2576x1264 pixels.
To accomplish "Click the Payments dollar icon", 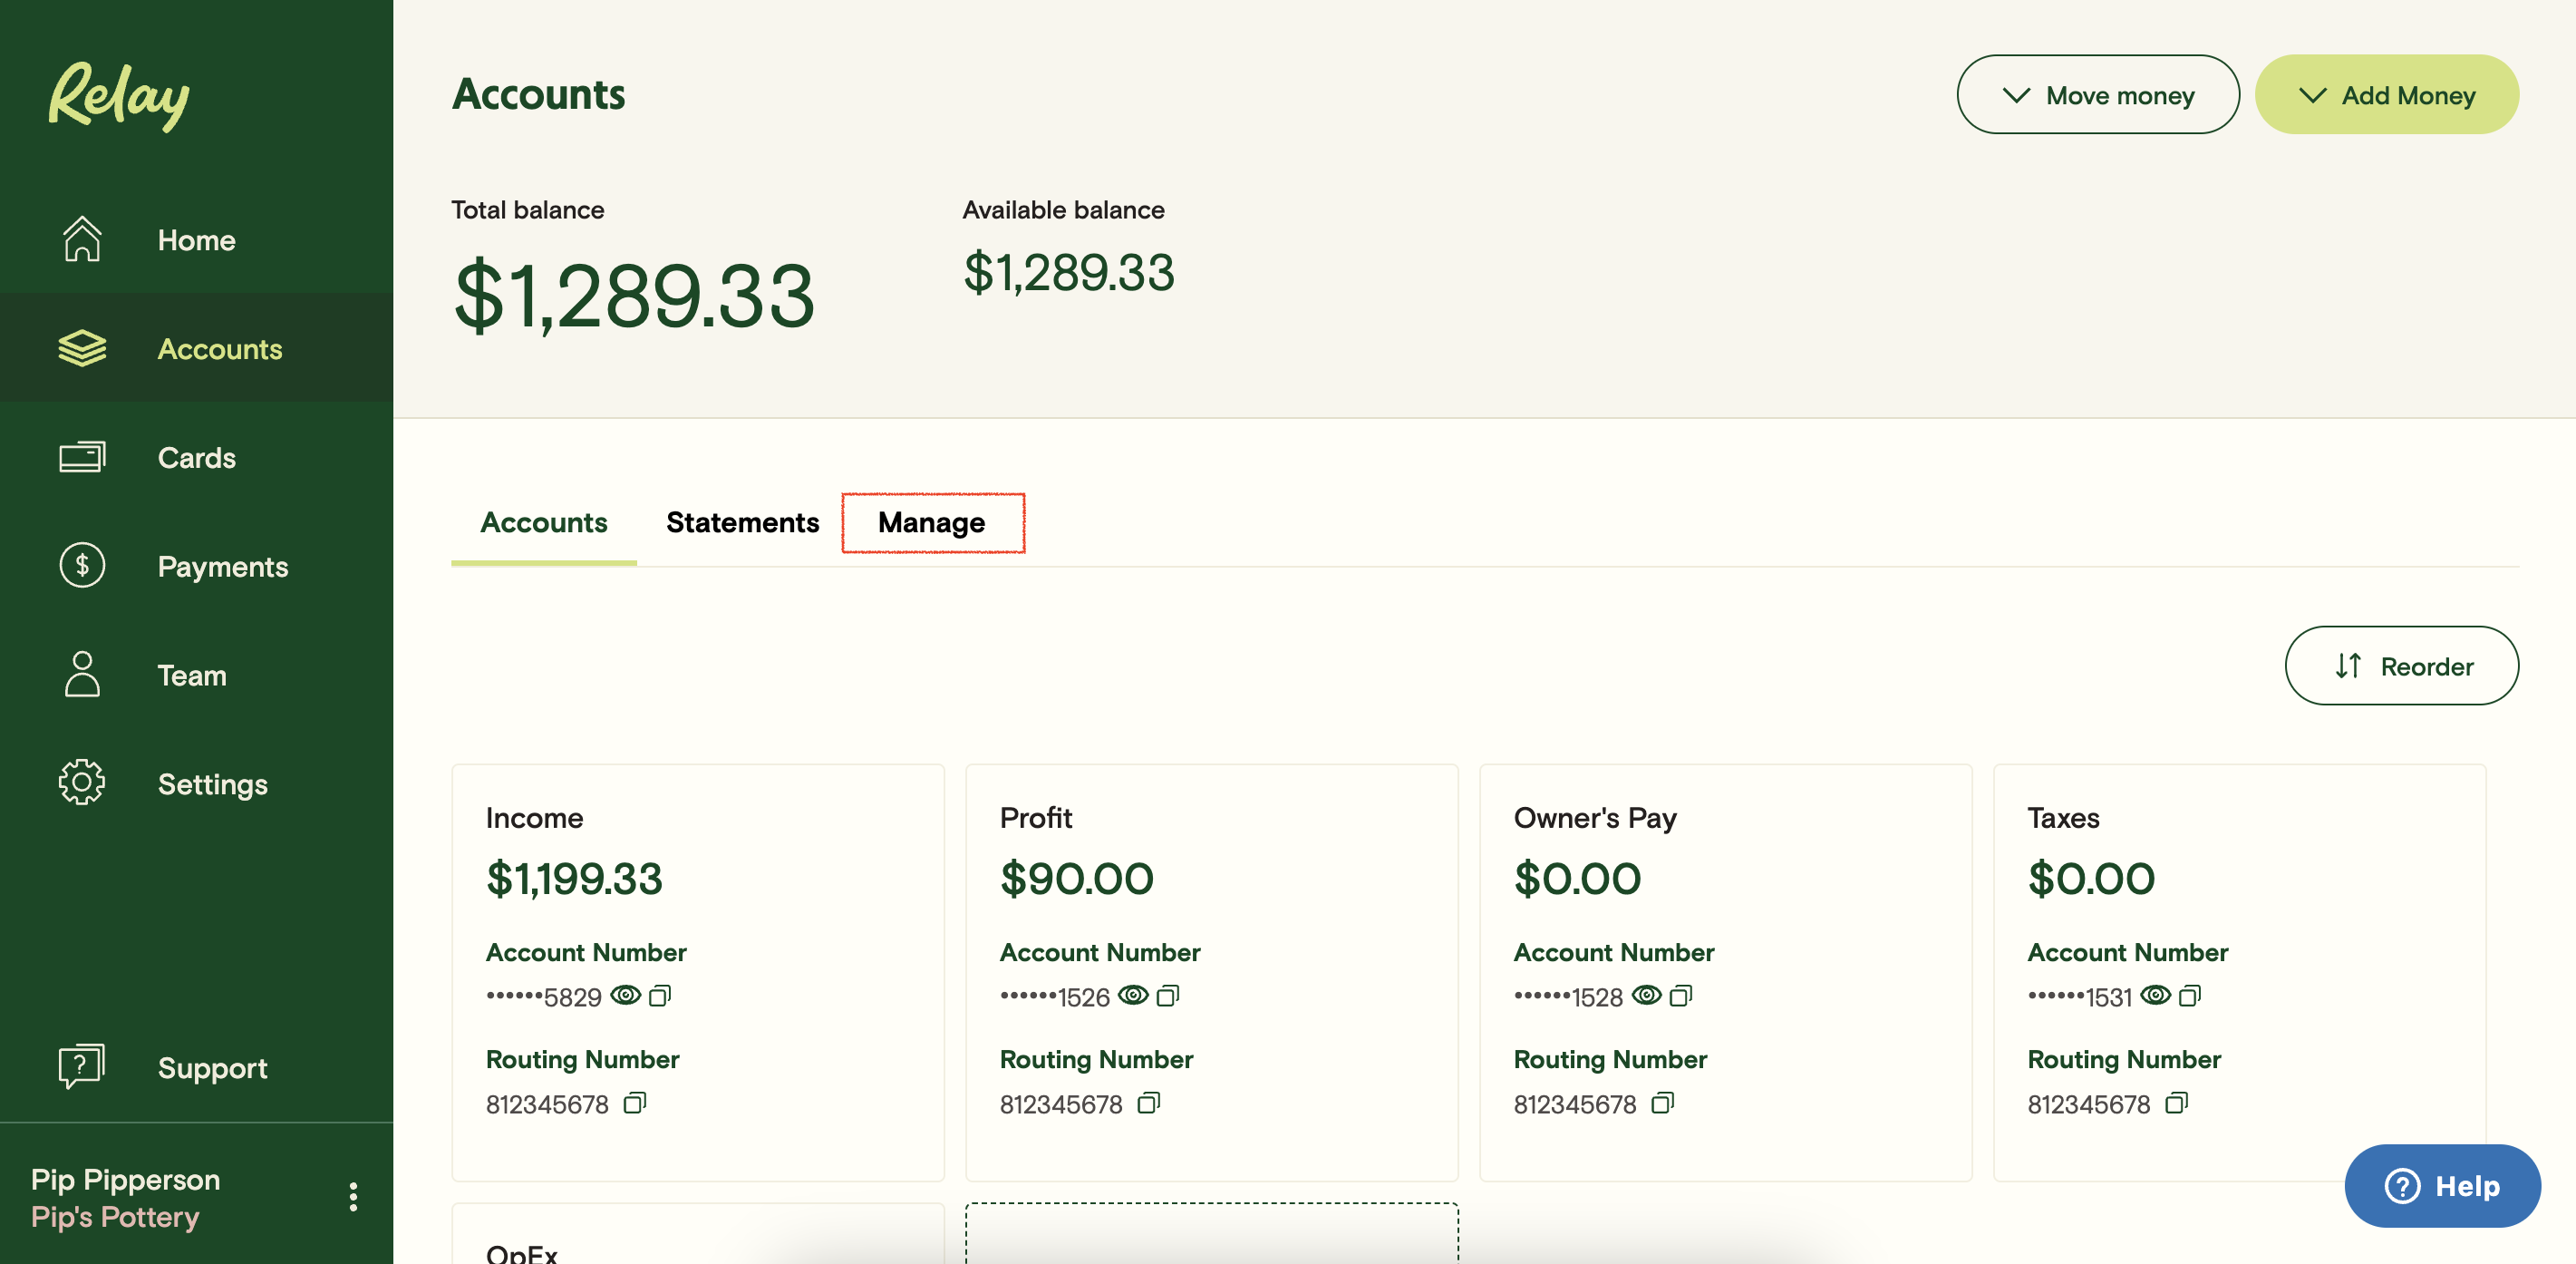I will click(x=82, y=566).
